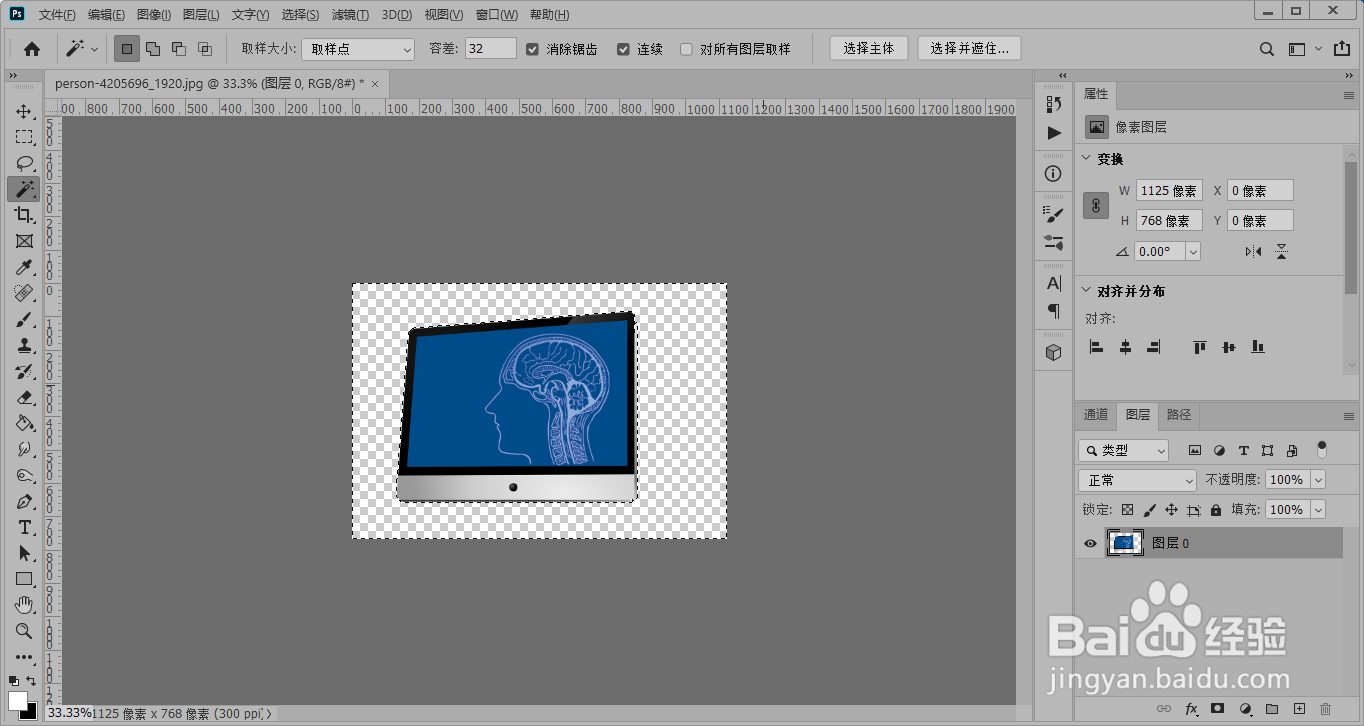Choose add to selection mode
Image resolution: width=1364 pixels, height=726 pixels.
click(153, 49)
